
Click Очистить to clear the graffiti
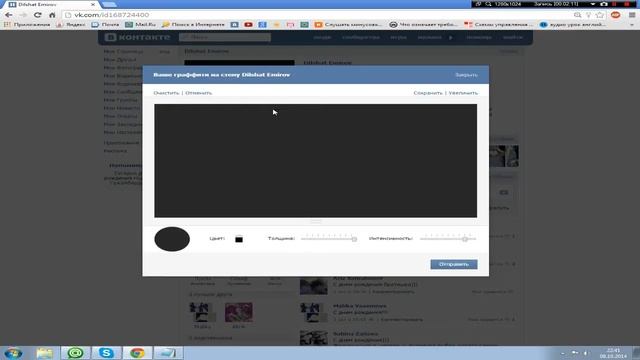[x=166, y=93]
